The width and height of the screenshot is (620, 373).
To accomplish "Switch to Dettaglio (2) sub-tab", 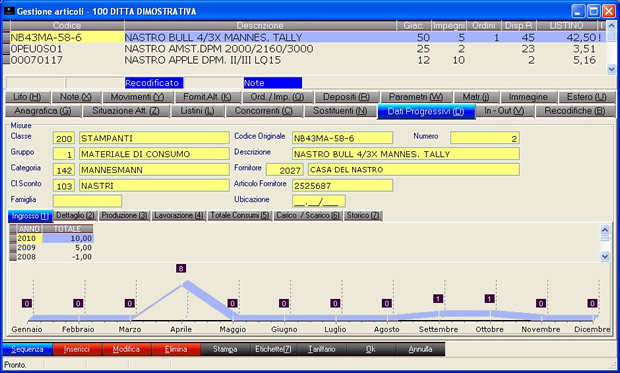I will point(75,216).
